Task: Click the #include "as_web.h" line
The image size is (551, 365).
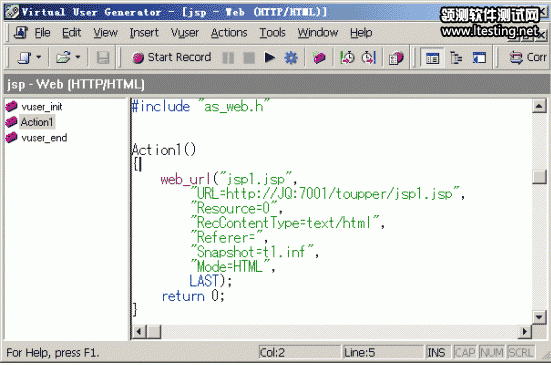Action: (x=201, y=106)
